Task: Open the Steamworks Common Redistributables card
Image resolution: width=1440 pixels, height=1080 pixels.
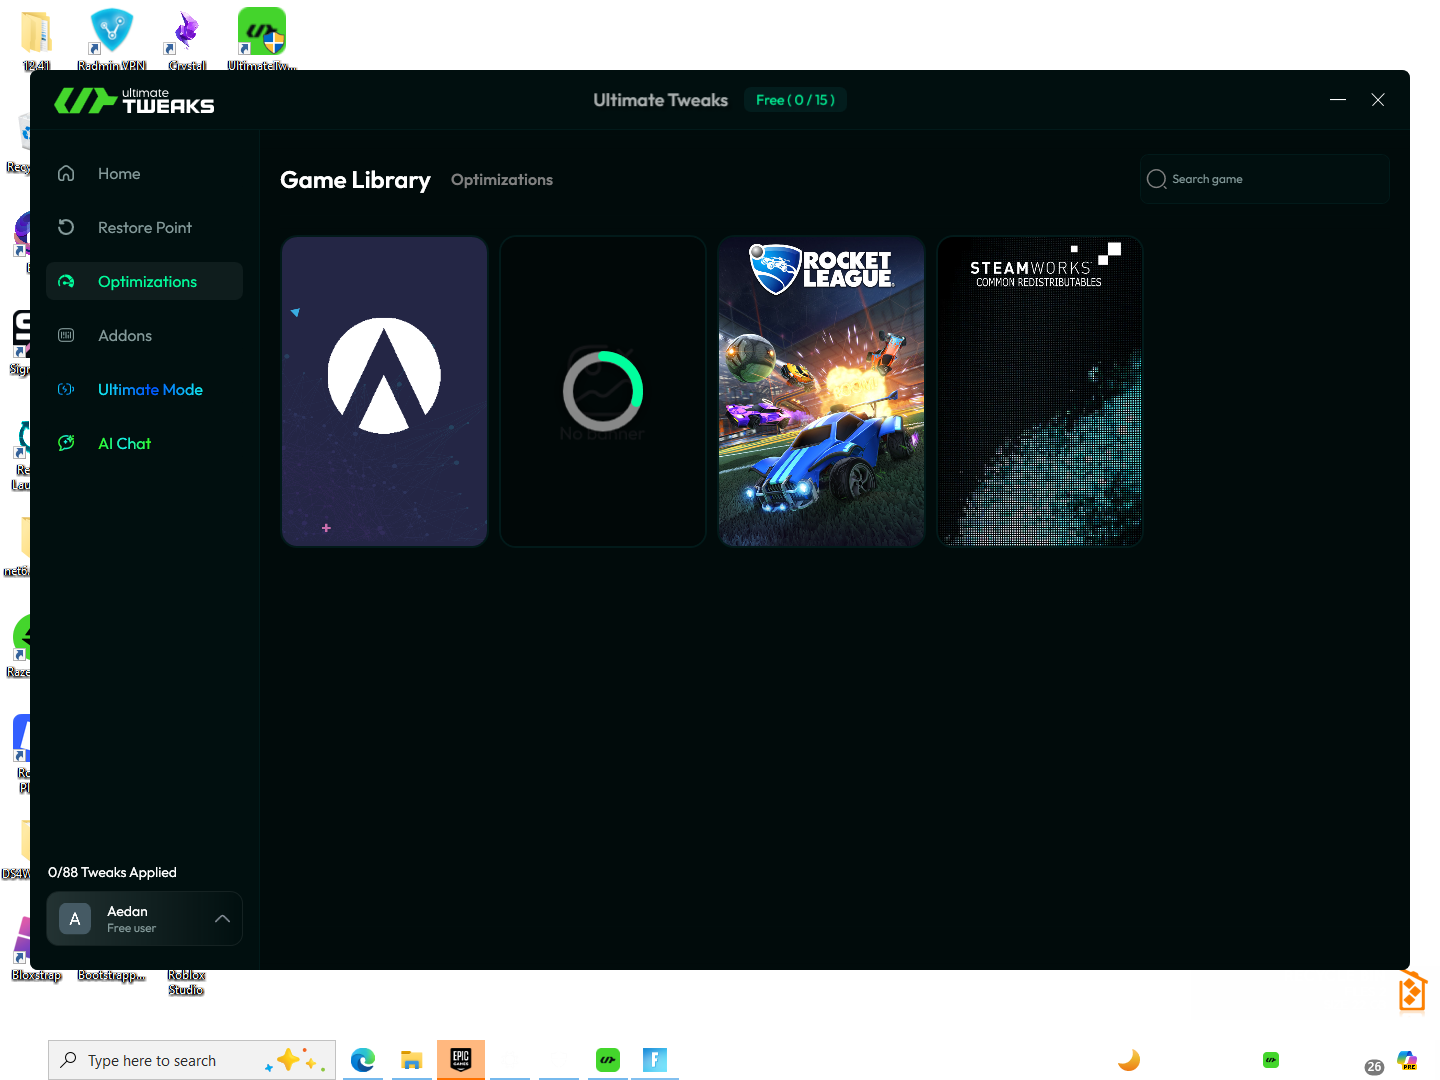Action: 1040,391
